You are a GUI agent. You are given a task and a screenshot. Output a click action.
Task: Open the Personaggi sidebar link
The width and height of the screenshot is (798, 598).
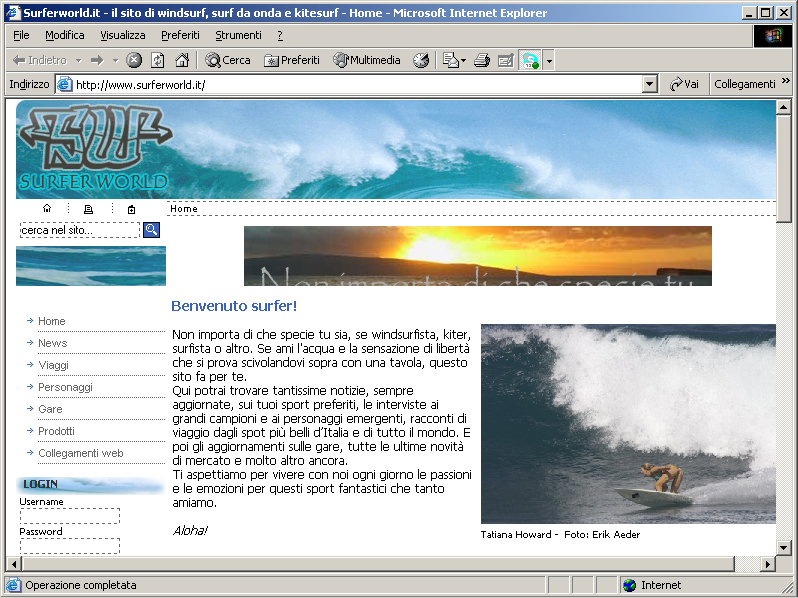(65, 387)
